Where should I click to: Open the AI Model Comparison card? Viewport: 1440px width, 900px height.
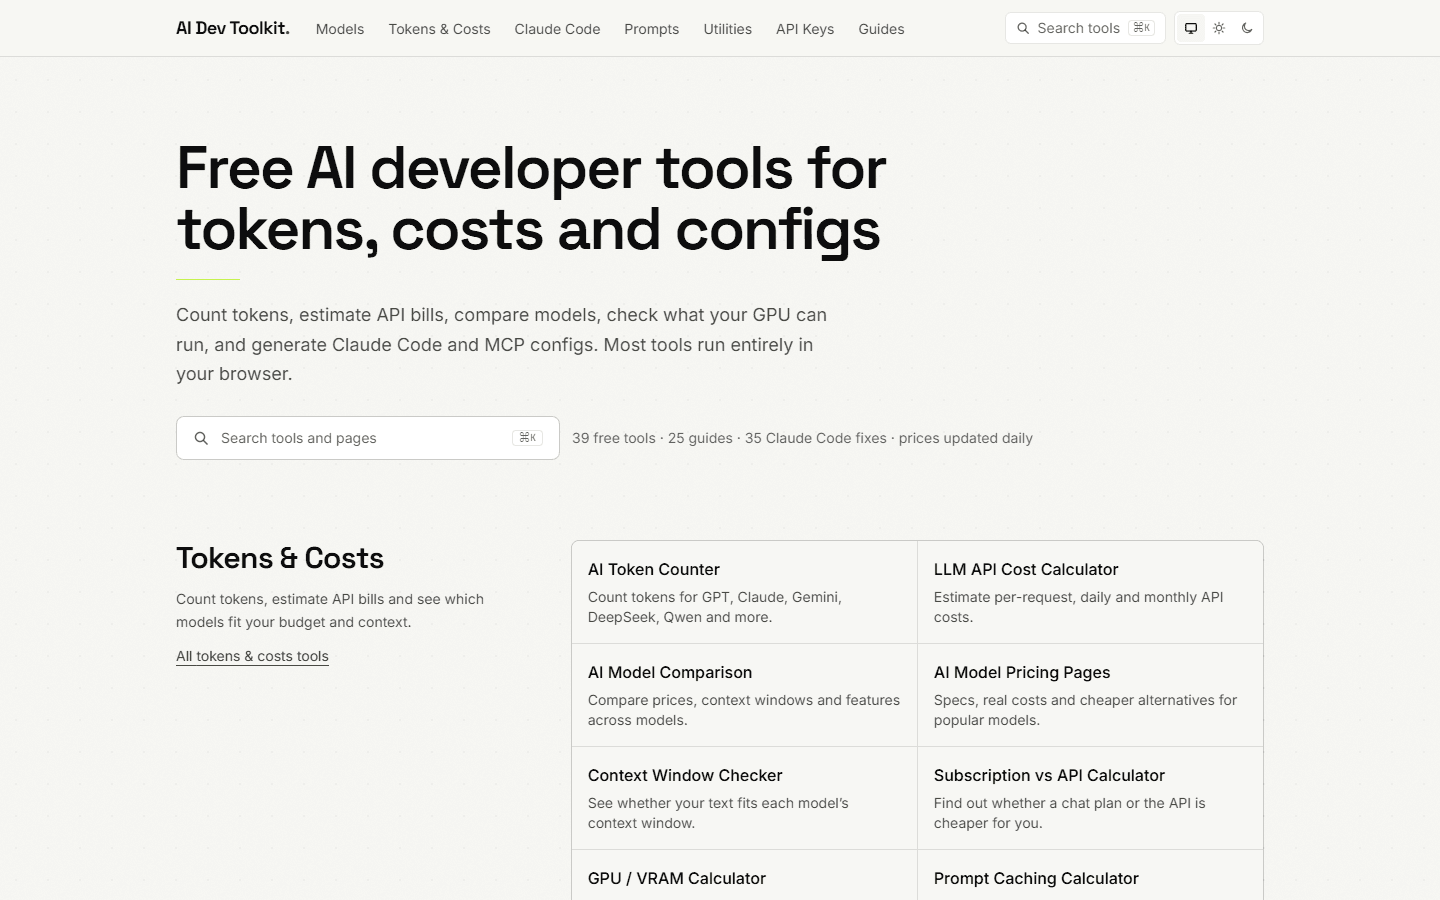pos(744,695)
